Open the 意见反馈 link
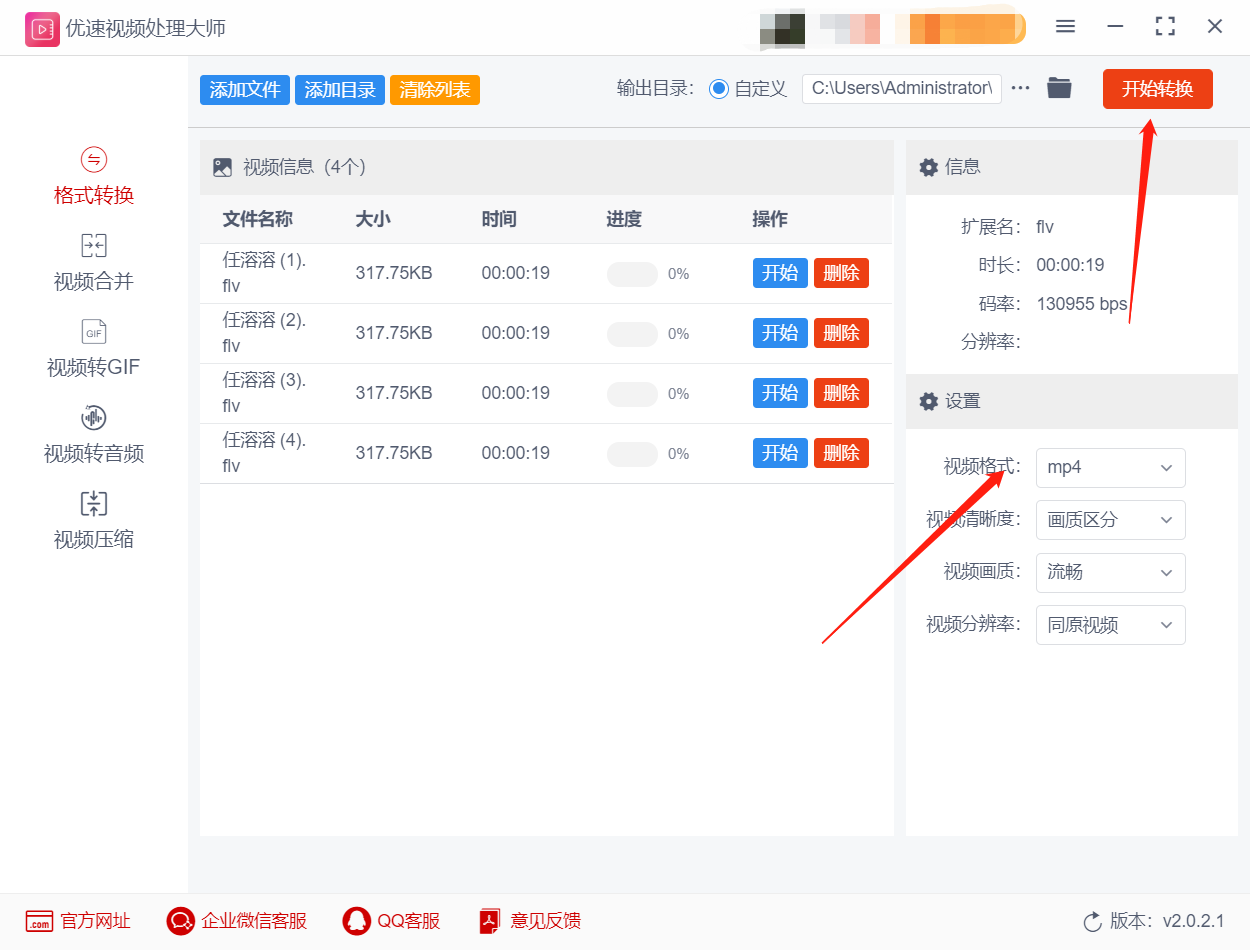The width and height of the screenshot is (1250, 950). (546, 921)
